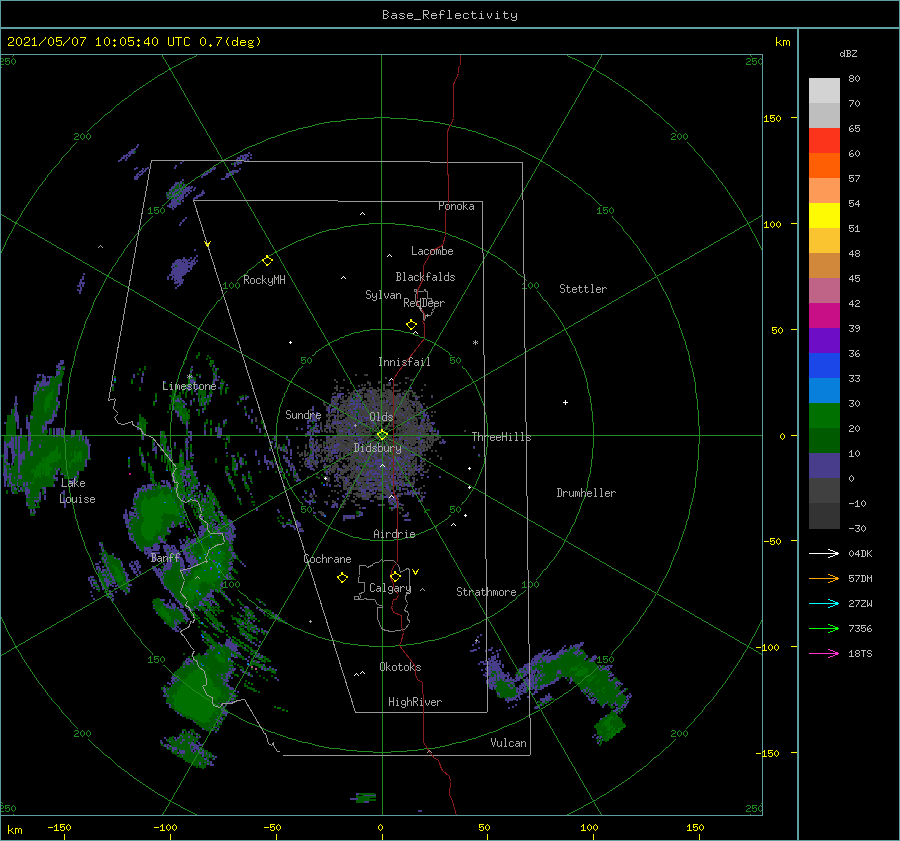Viewport: 900px width, 841px height.
Task: Pick the red 60 dBZ color swatch
Action: [x=824, y=141]
